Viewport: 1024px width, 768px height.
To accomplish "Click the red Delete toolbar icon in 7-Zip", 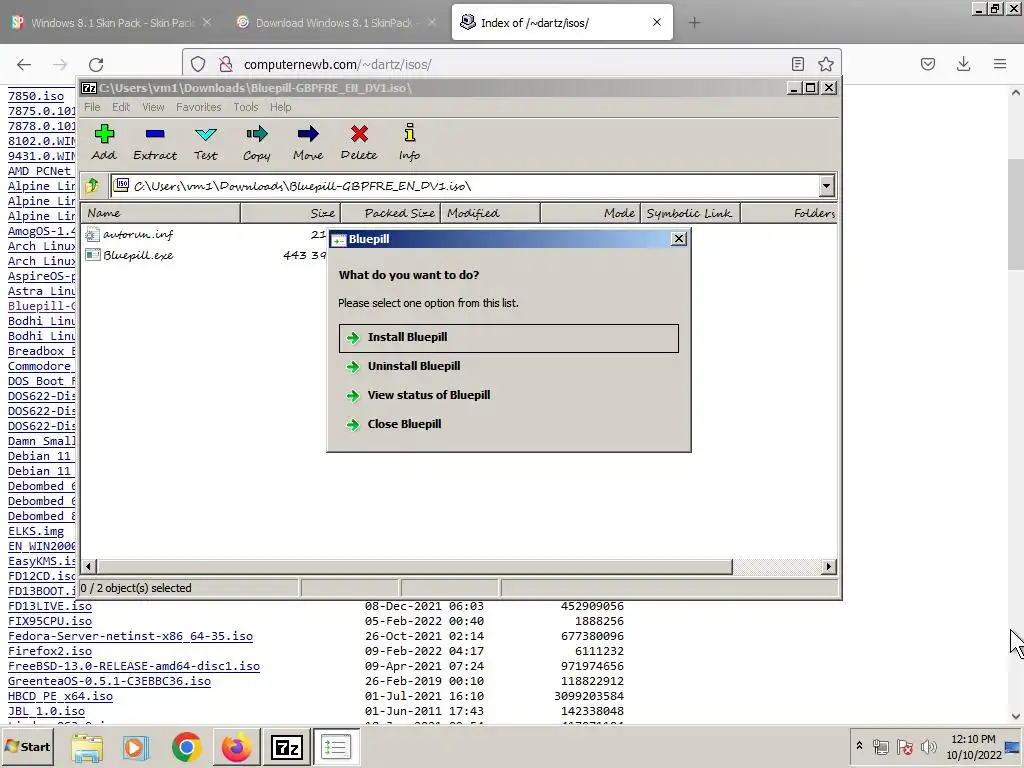I will coord(359,135).
